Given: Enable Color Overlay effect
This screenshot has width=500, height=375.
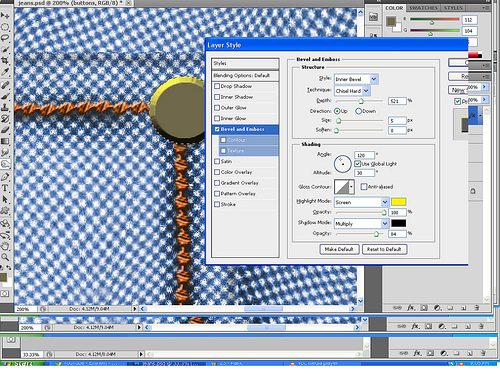Looking at the screenshot, I should (x=217, y=172).
